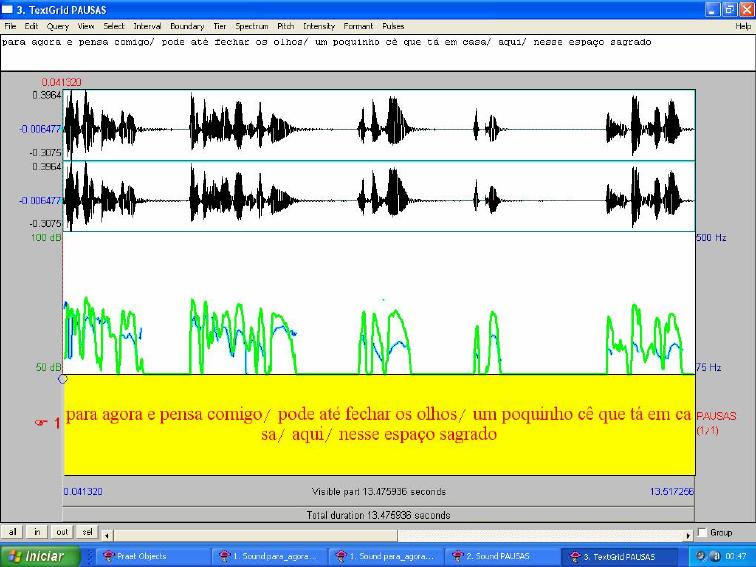Click the 'sel' zoom button

[87, 532]
